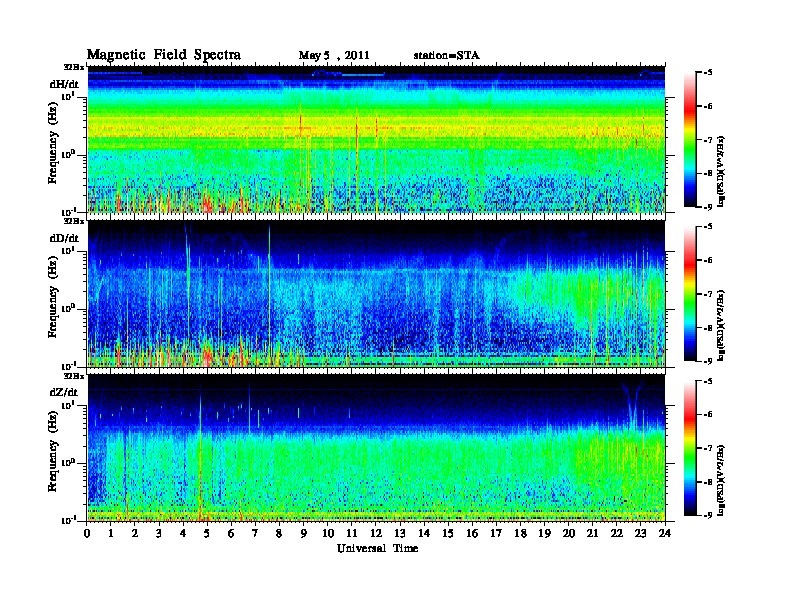Select the "May 5, 2011" date text
792x612 pixels.
[x=334, y=56]
